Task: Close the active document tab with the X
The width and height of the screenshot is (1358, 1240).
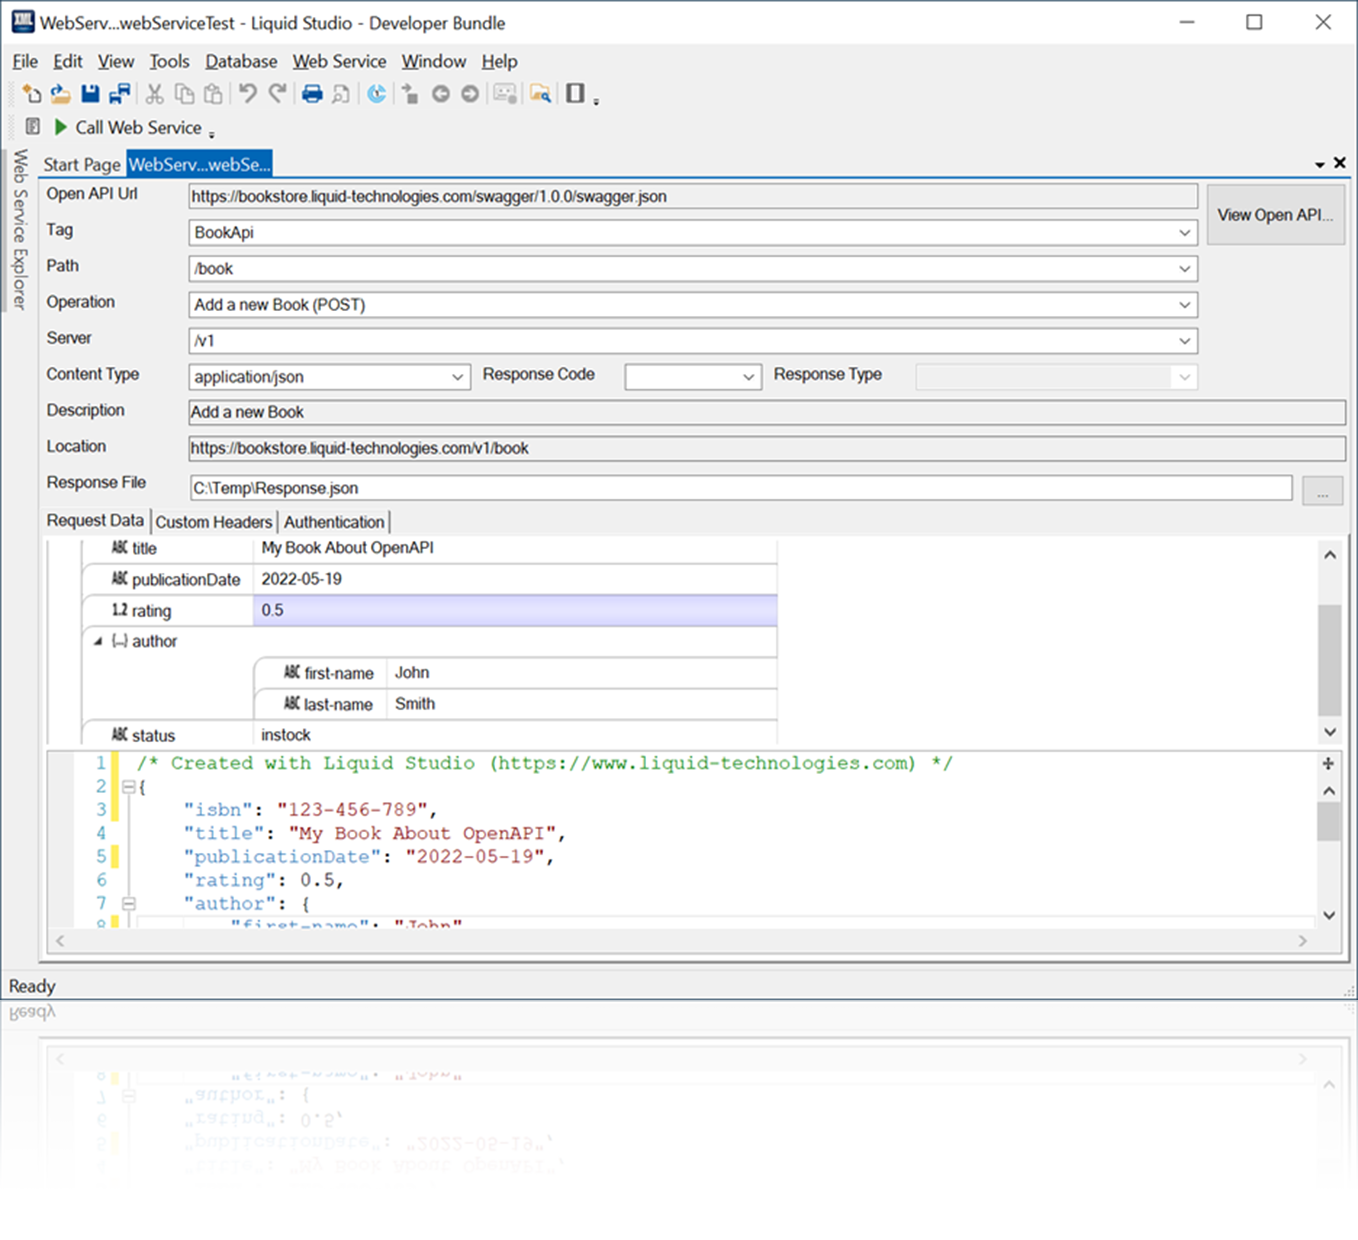Action: point(1340,163)
